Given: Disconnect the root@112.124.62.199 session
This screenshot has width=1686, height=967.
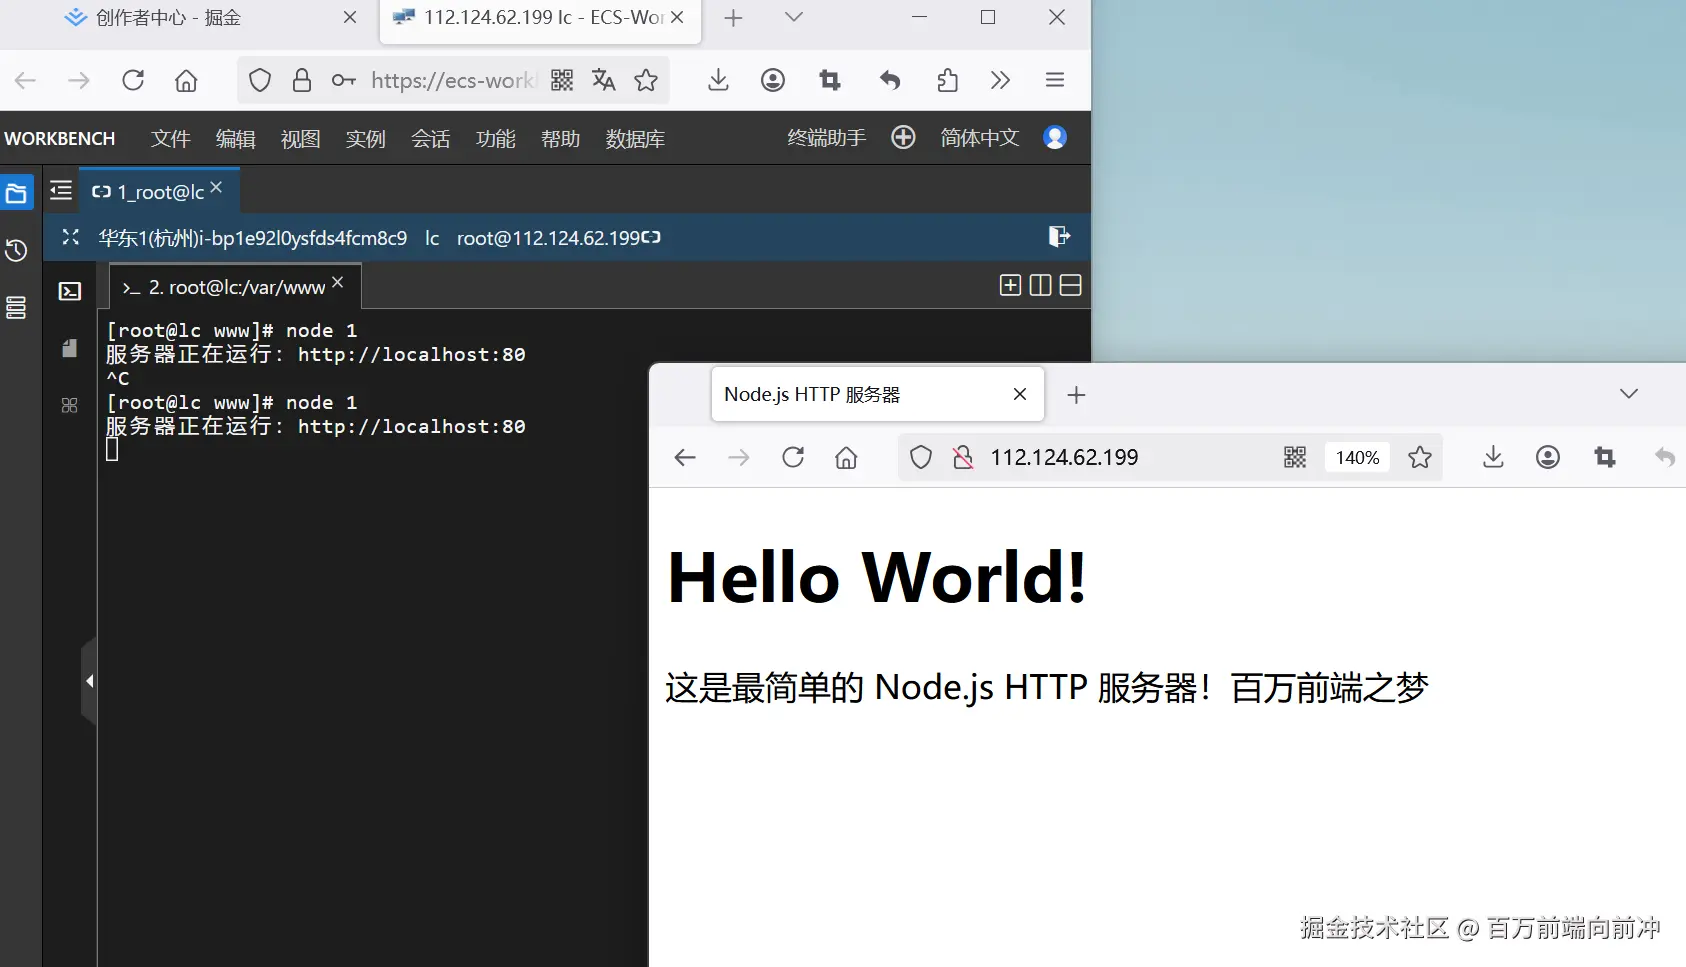Looking at the screenshot, I should point(1059,237).
